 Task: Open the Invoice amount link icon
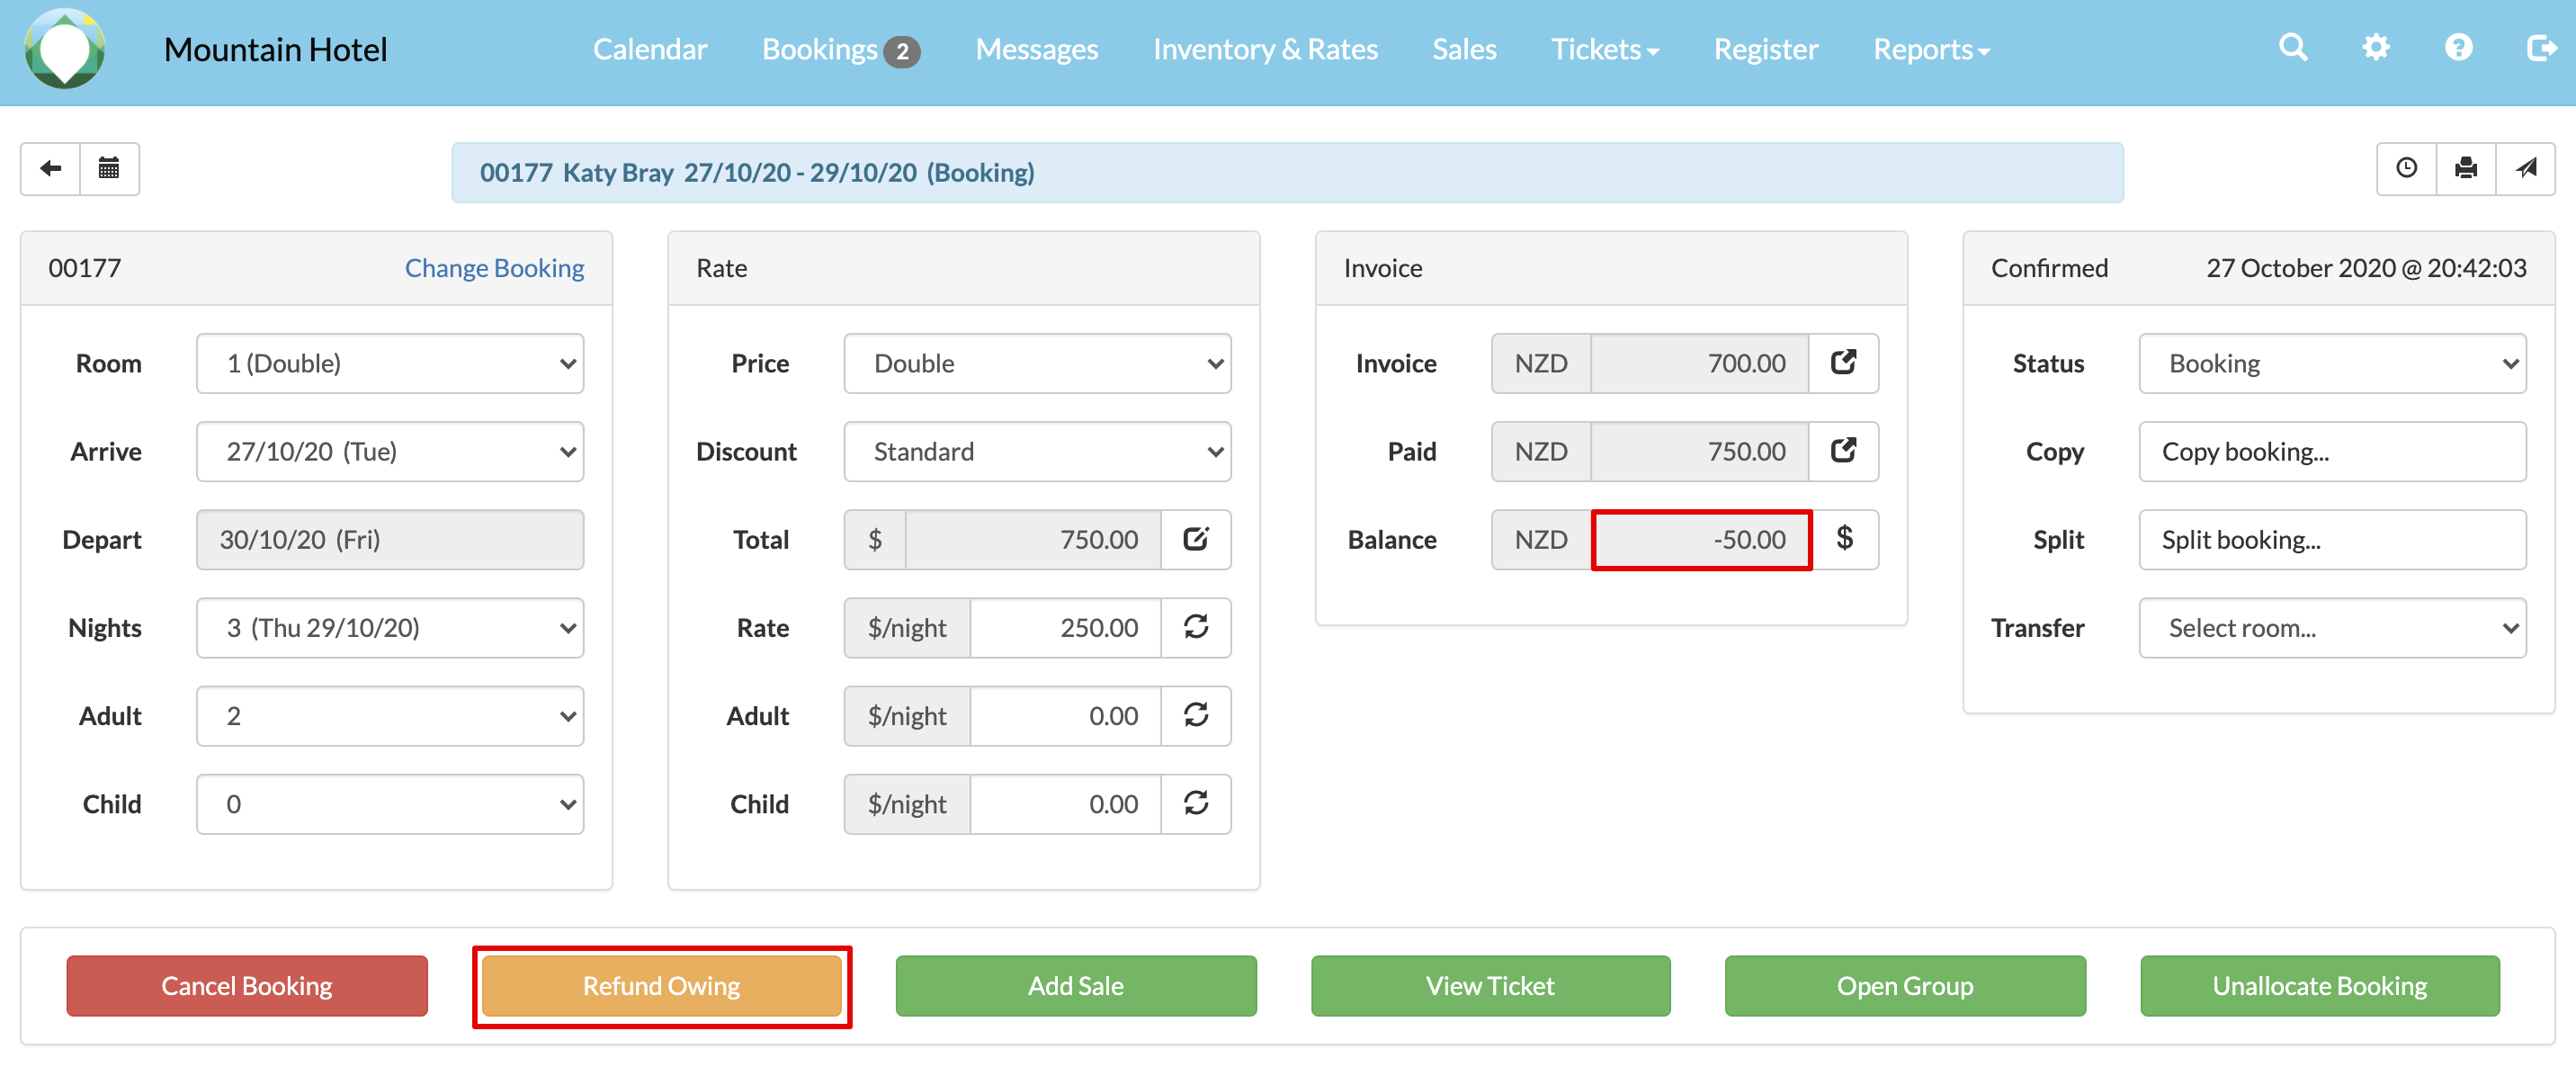pyautogui.click(x=1843, y=363)
